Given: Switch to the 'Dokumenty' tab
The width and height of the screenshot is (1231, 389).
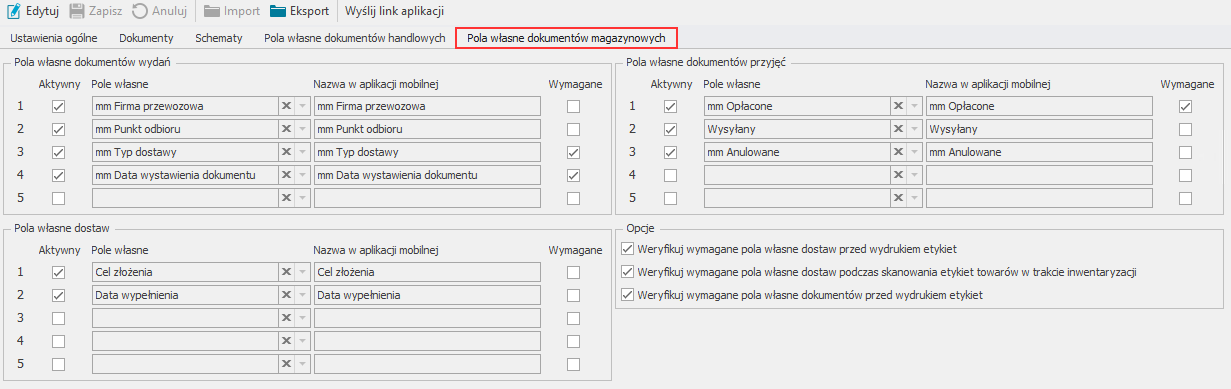Looking at the screenshot, I should point(146,38).
